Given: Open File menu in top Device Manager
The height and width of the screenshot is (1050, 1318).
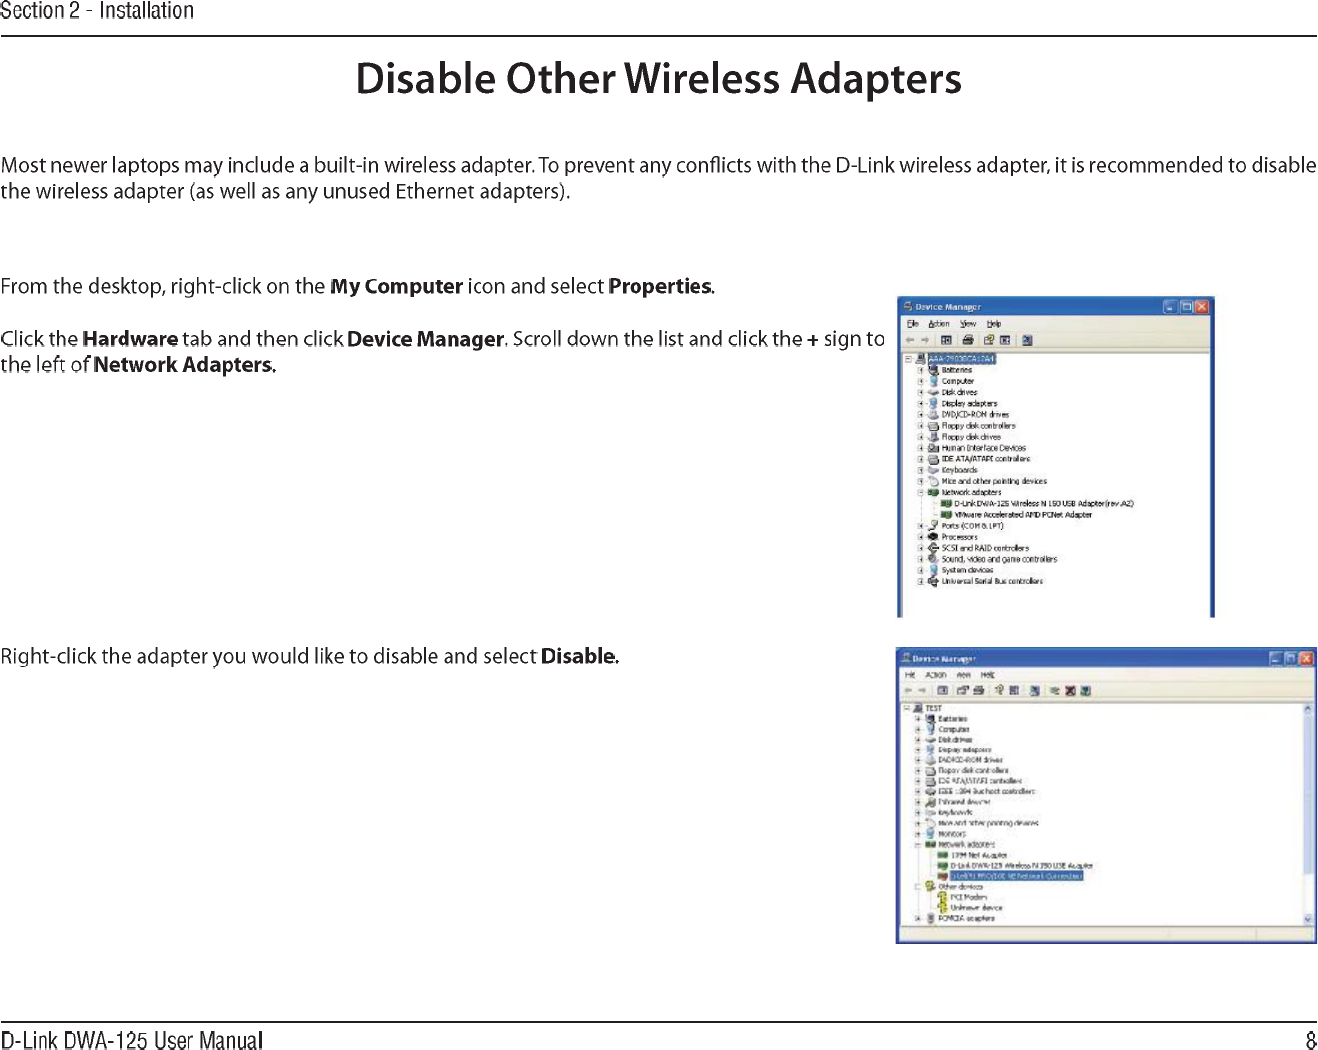Looking at the screenshot, I should [912, 324].
